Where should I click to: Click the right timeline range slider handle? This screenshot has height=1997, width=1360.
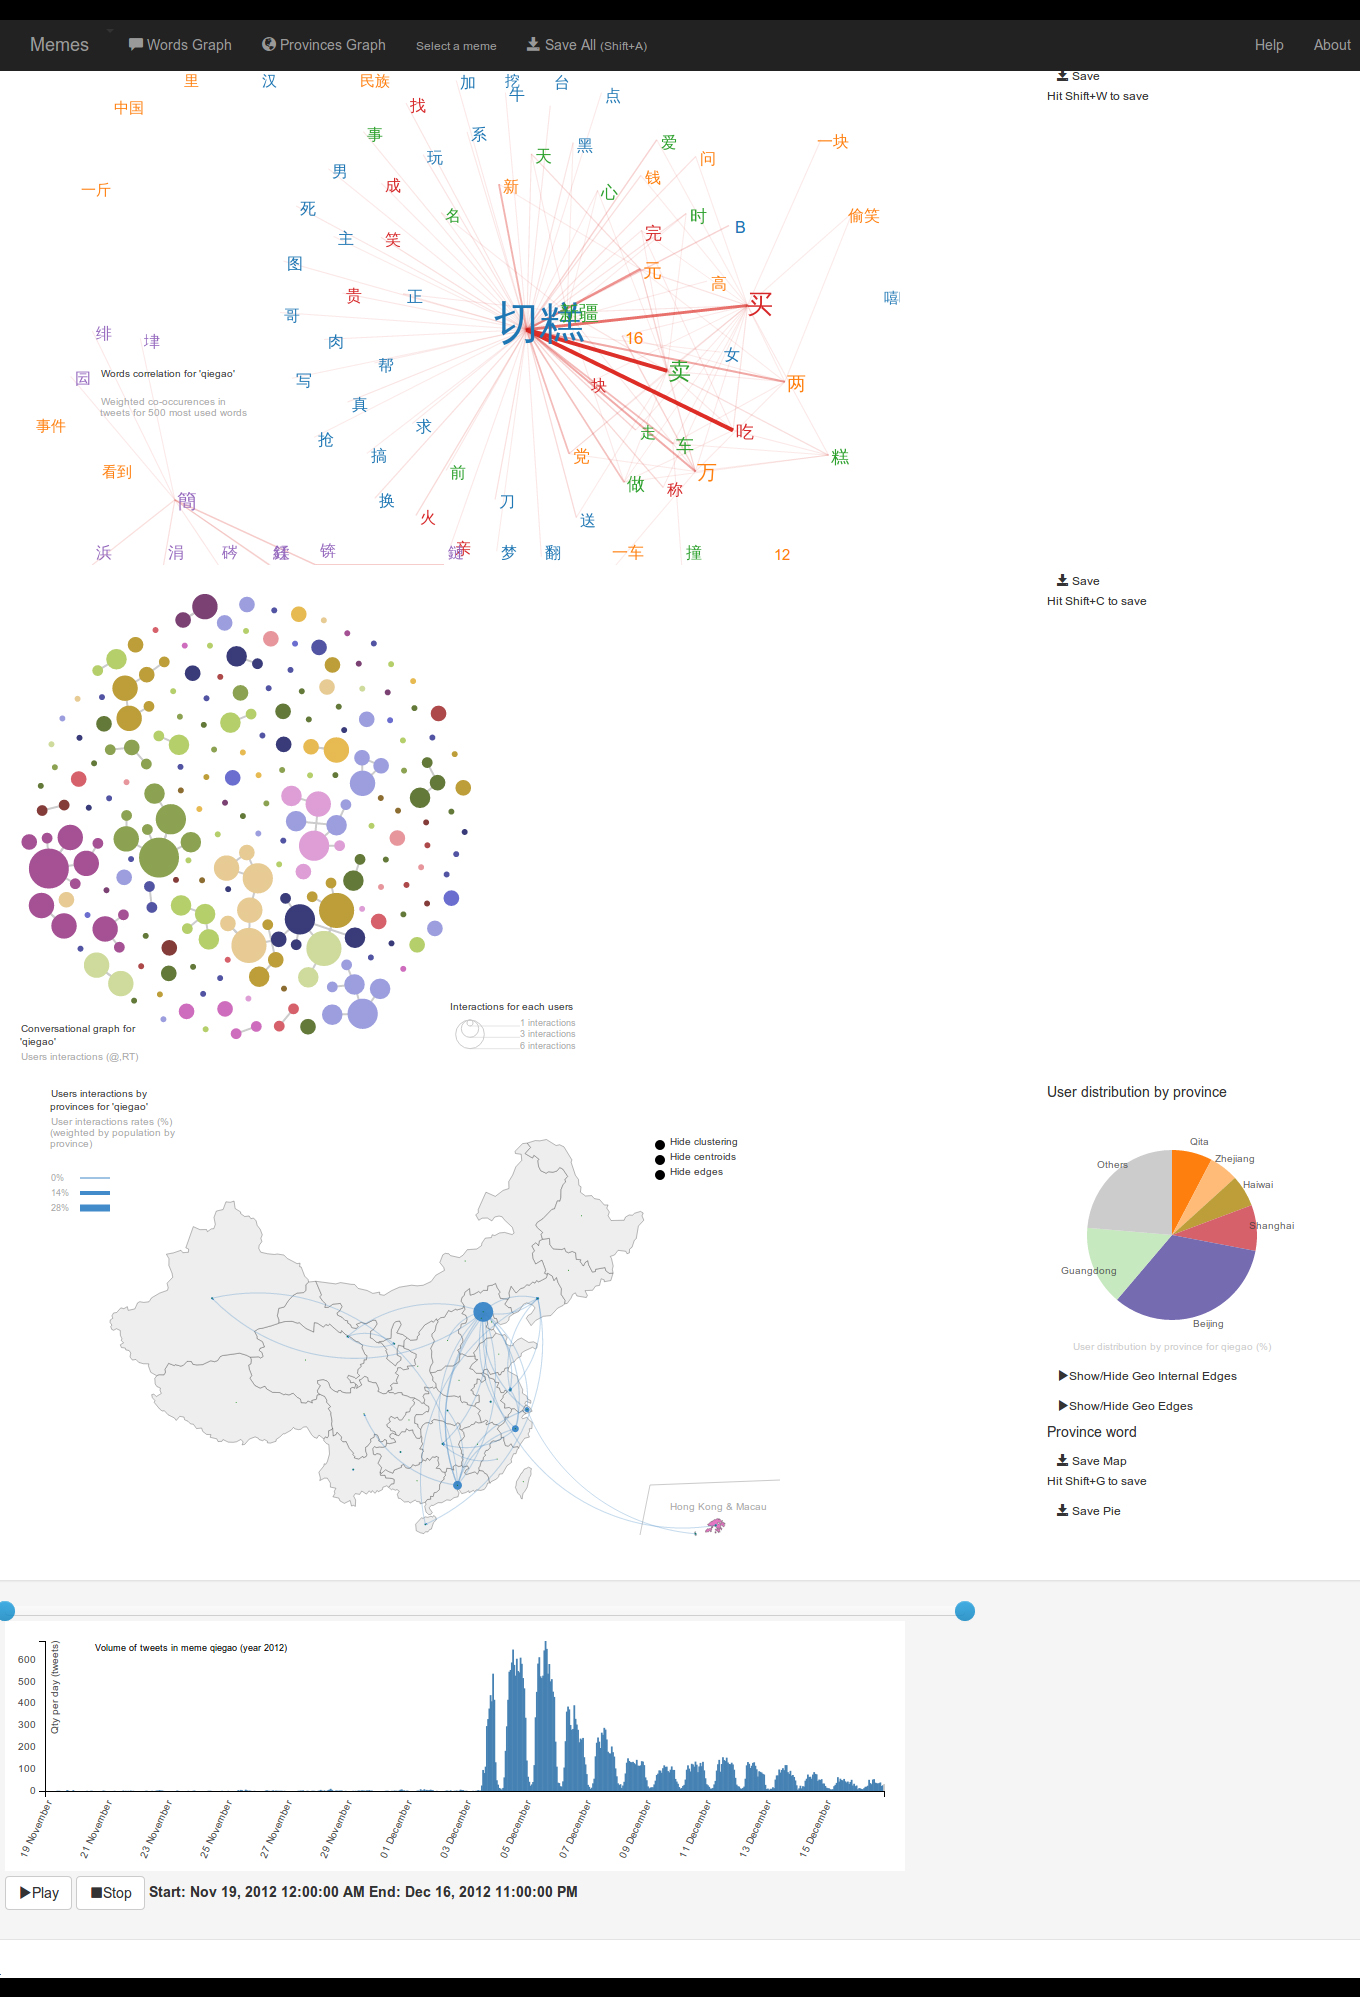click(x=965, y=1610)
